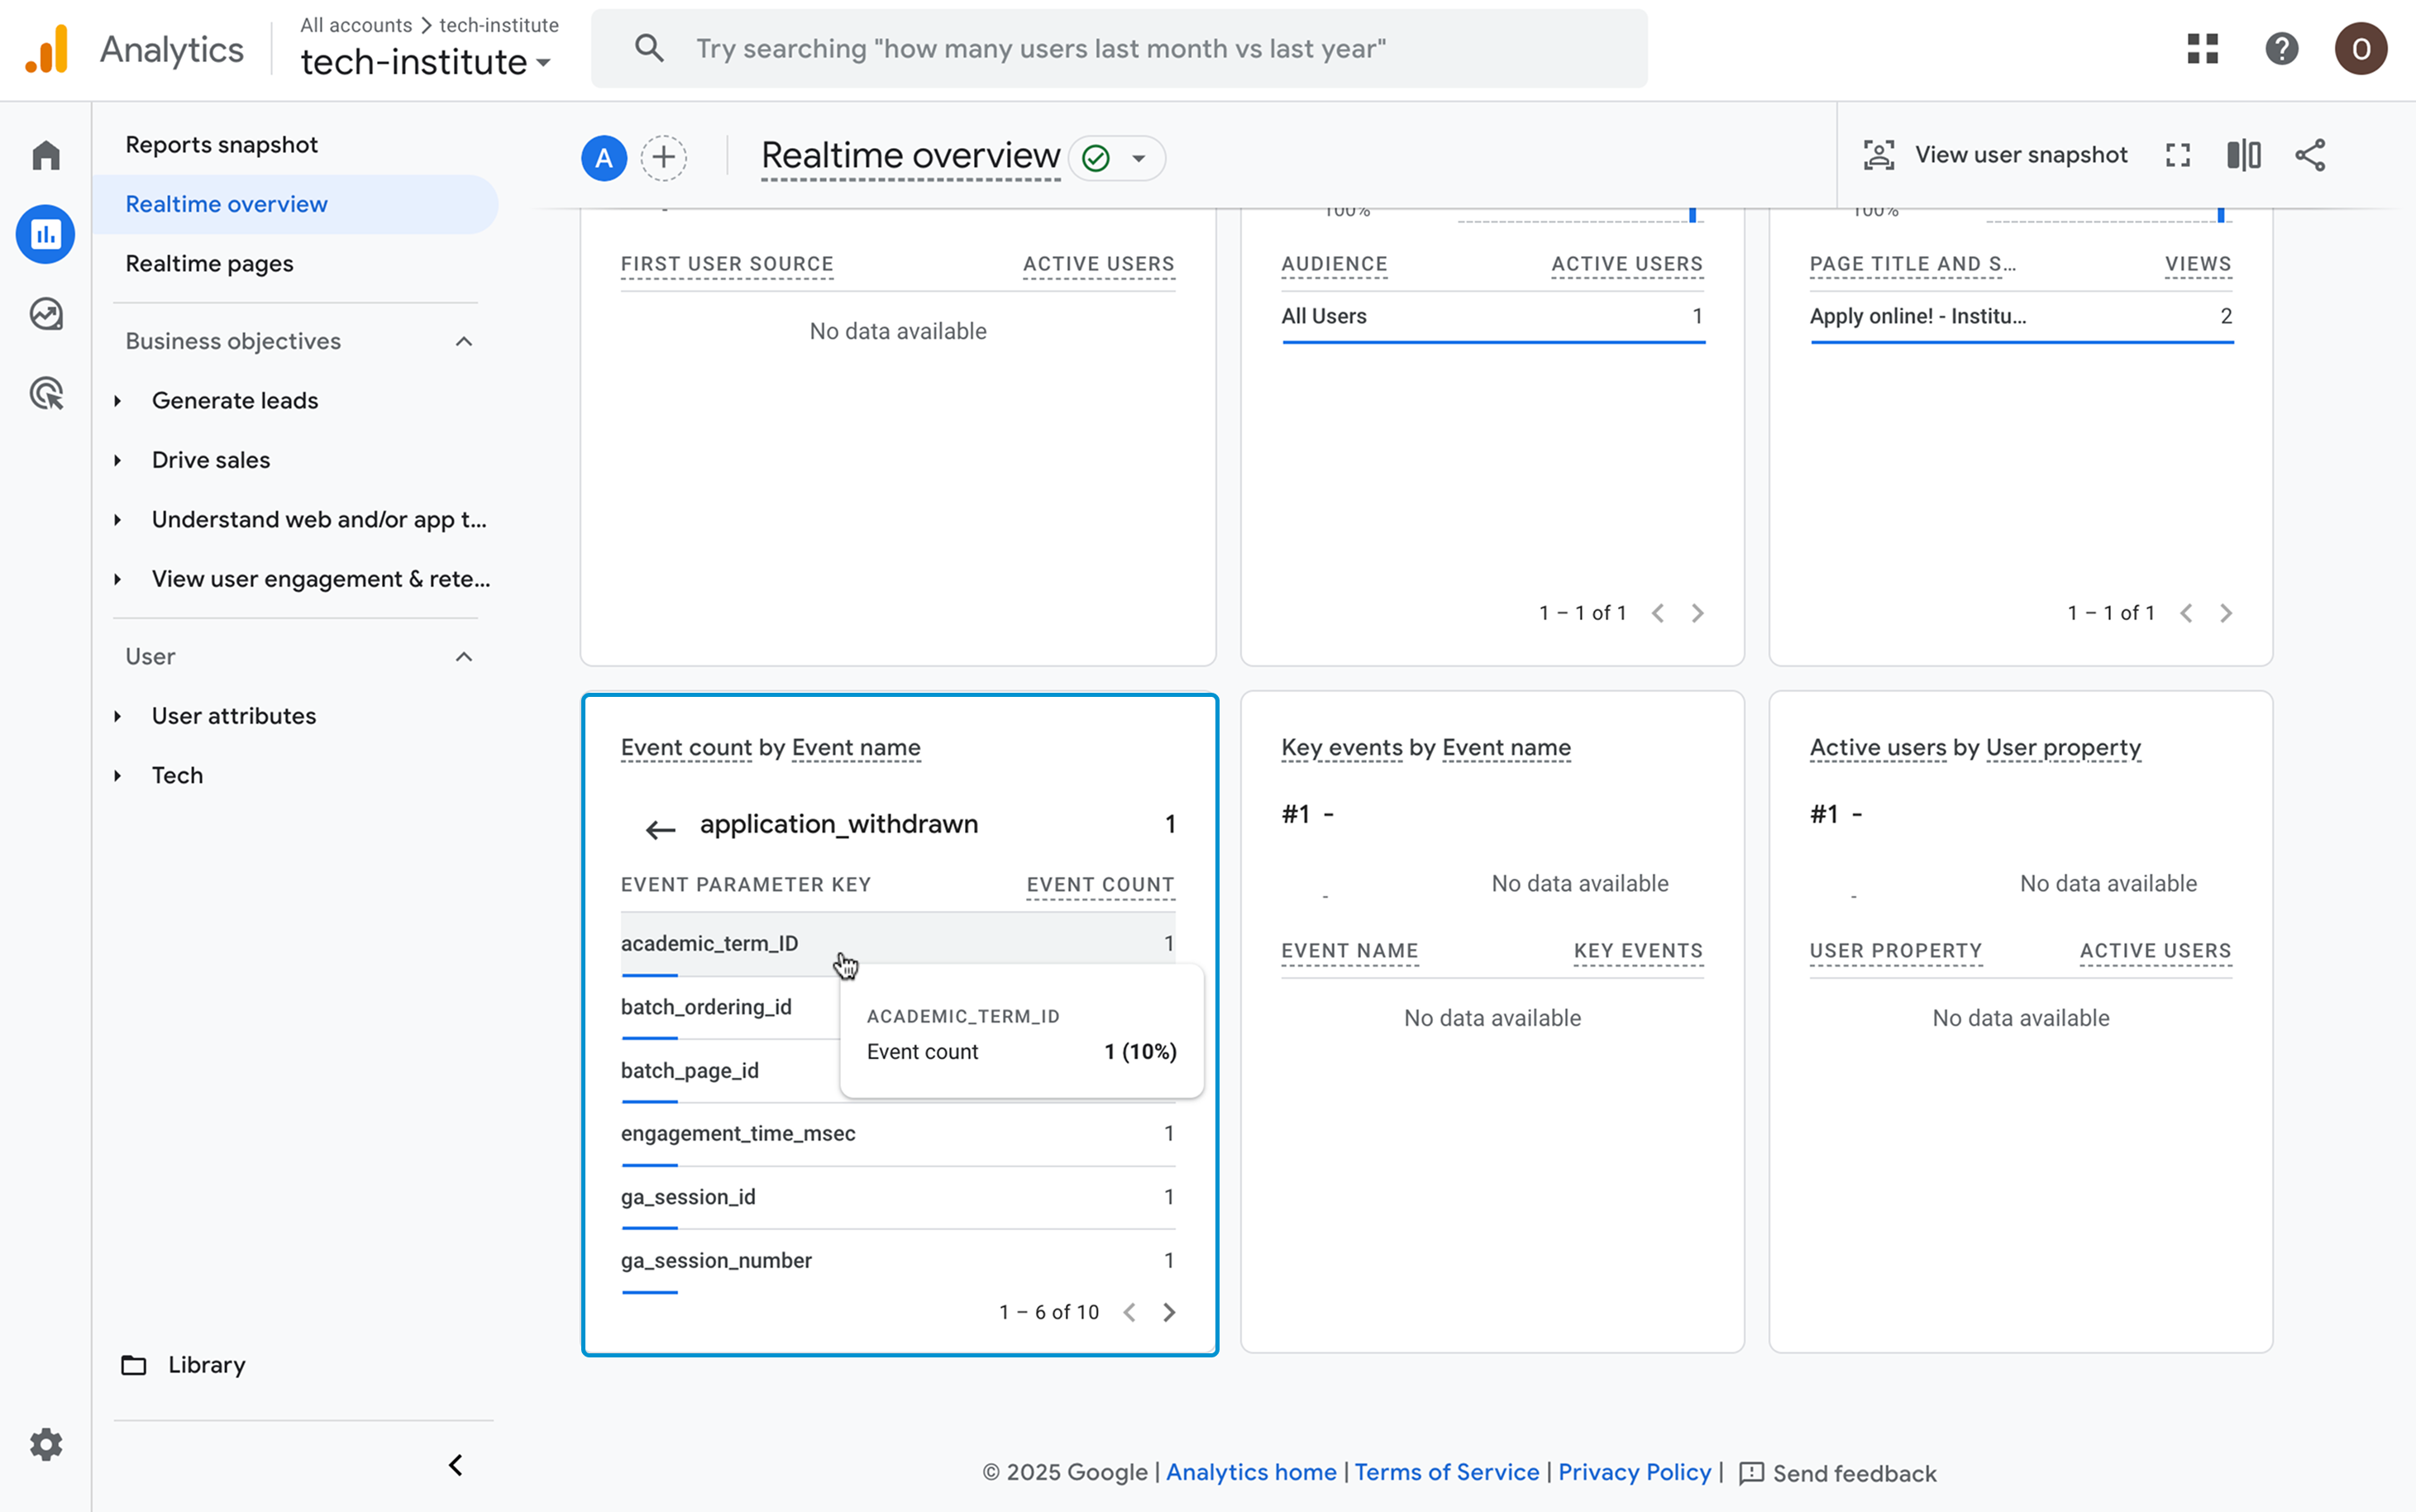Select the engagement_time_msec parameter row
Viewport: 2416px width, 1512px height.
click(x=897, y=1134)
